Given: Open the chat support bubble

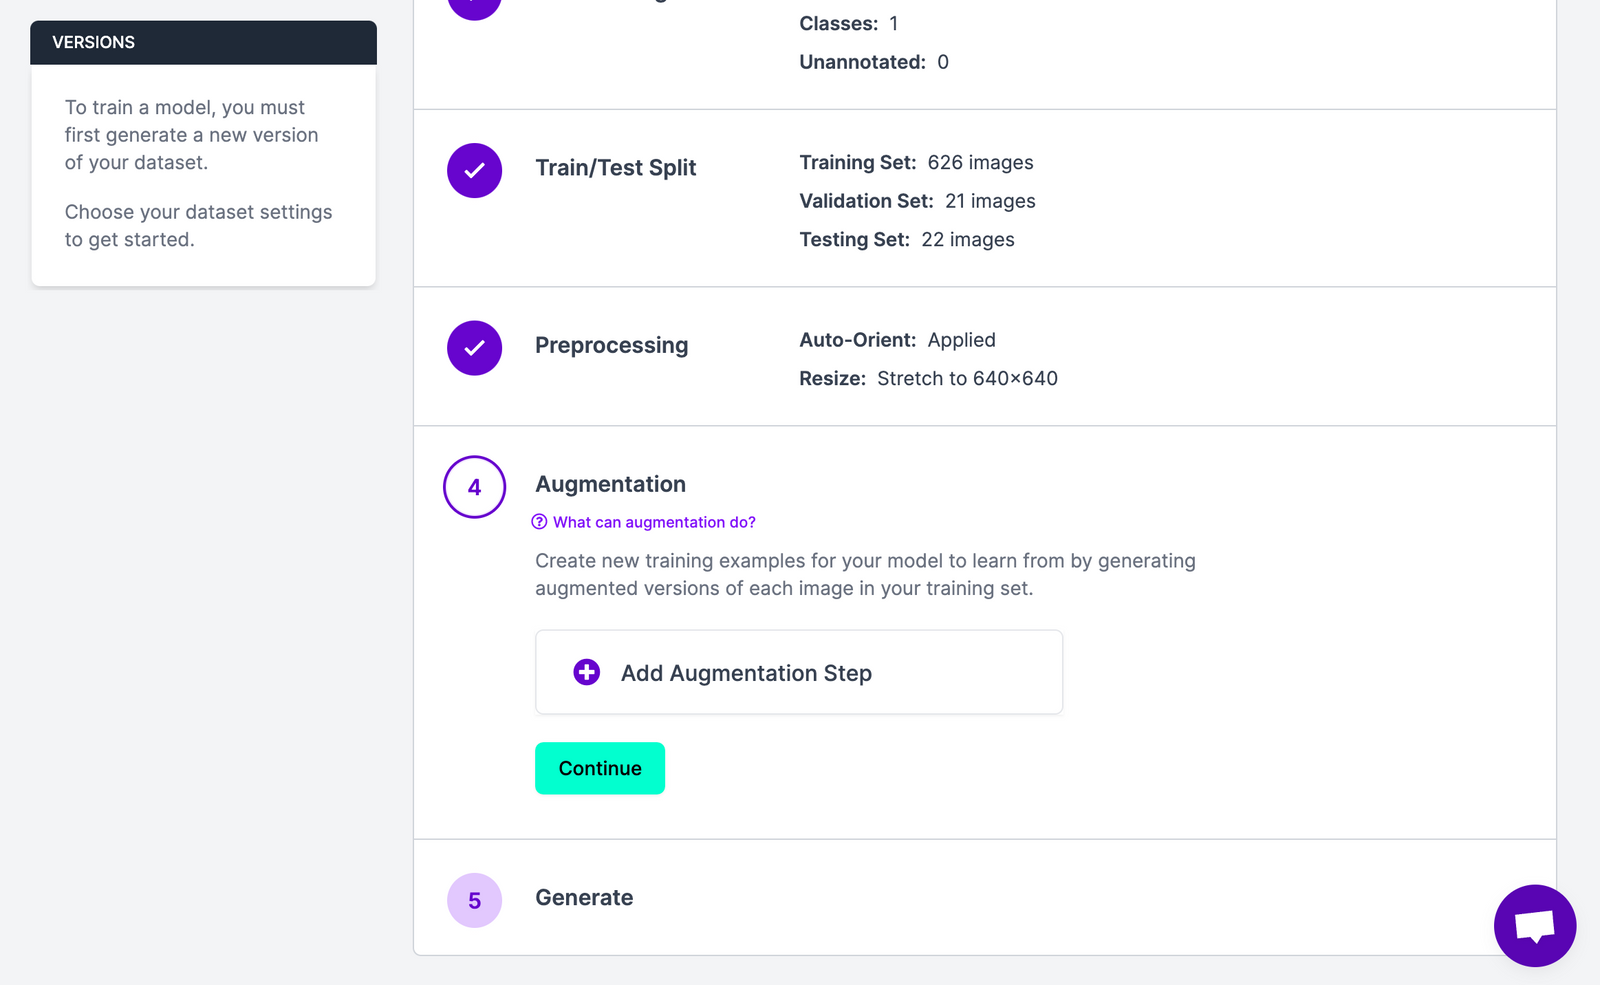Looking at the screenshot, I should coord(1534,926).
